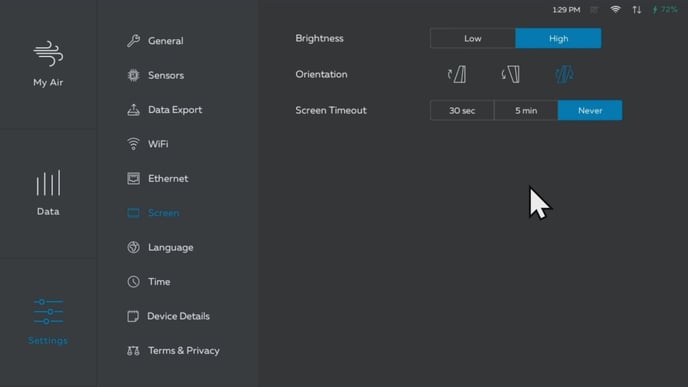Go to Settings label
This screenshot has height=387, width=688.
click(48, 340)
